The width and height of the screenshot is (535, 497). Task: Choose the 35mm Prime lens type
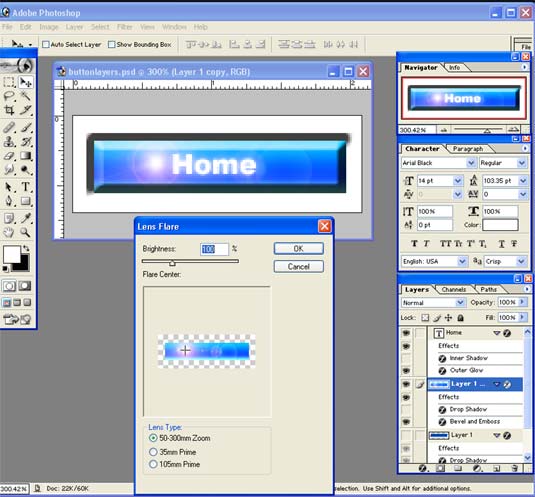tap(153, 452)
